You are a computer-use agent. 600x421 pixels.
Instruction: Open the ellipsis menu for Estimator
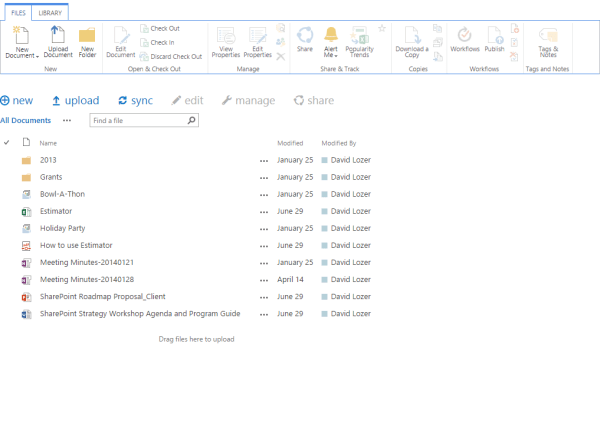pyautogui.click(x=264, y=212)
